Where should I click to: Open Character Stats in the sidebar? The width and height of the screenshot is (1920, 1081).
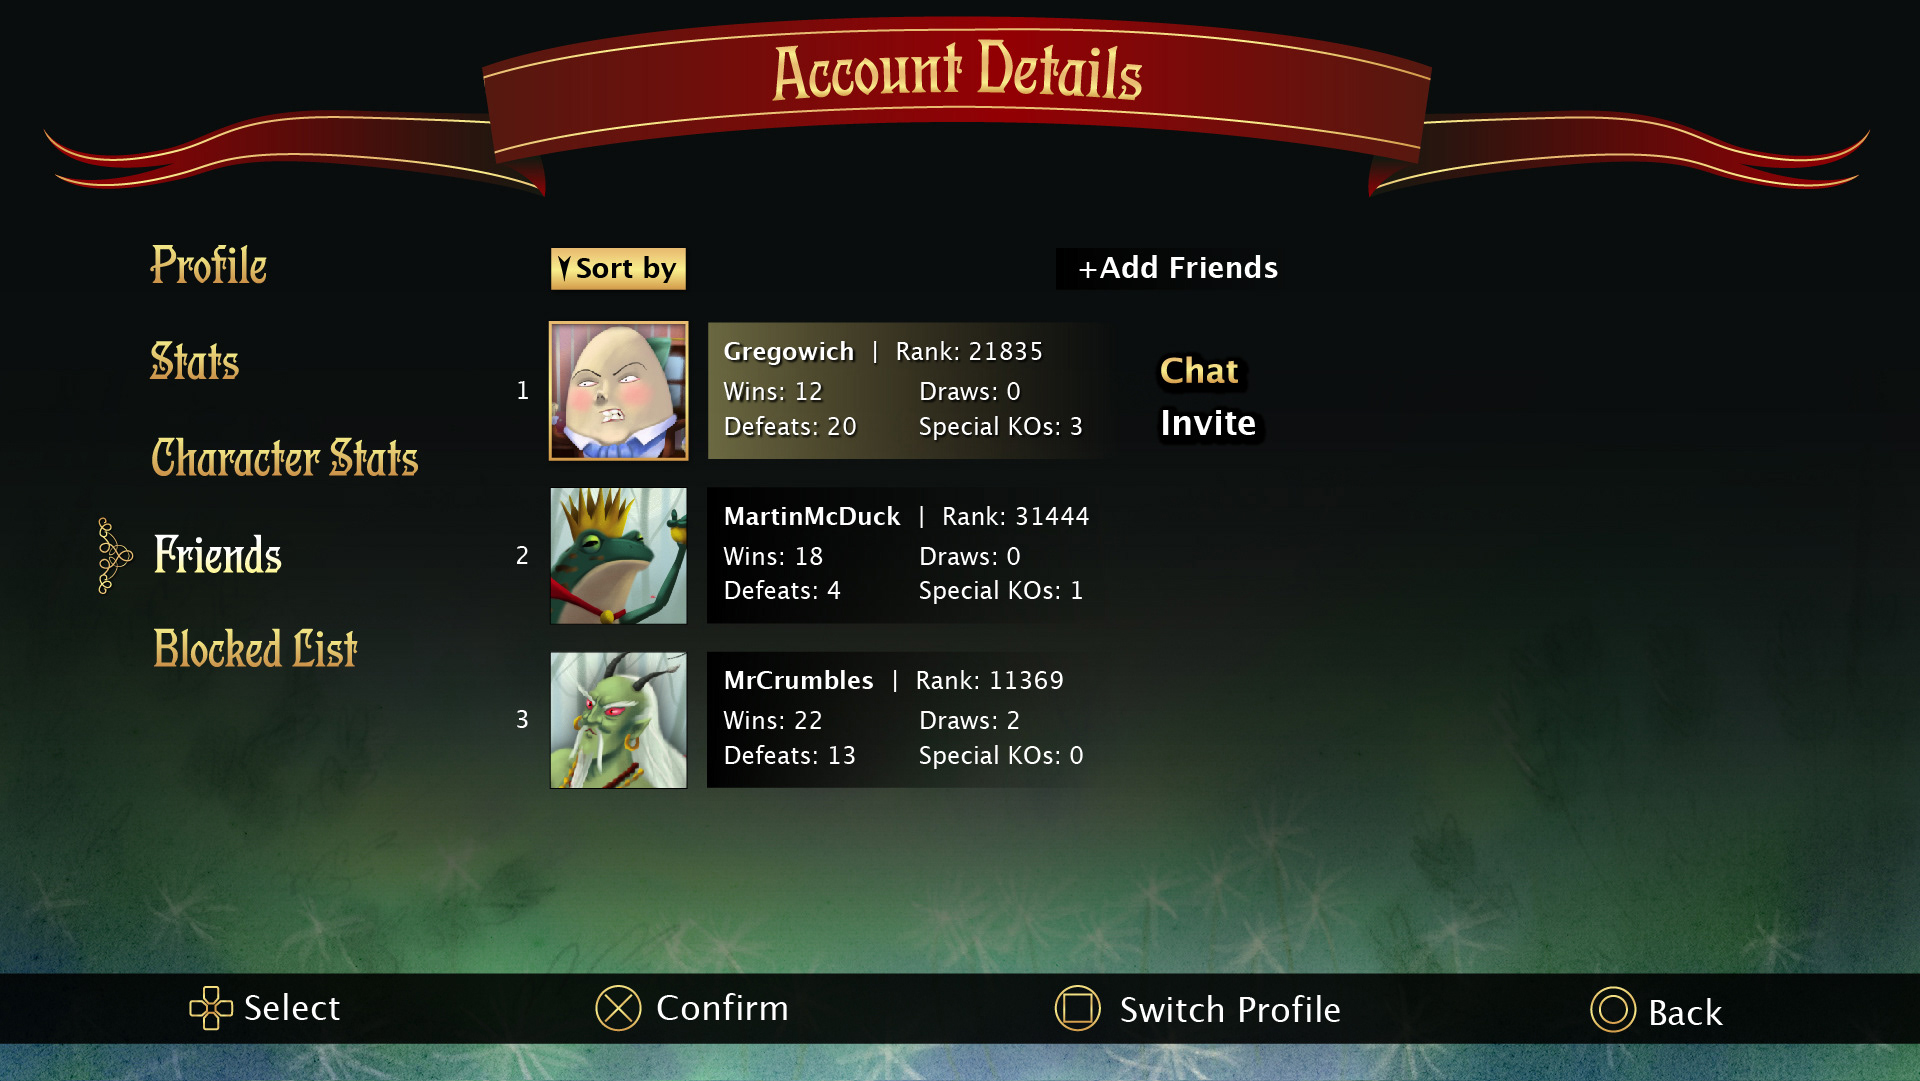(285, 458)
